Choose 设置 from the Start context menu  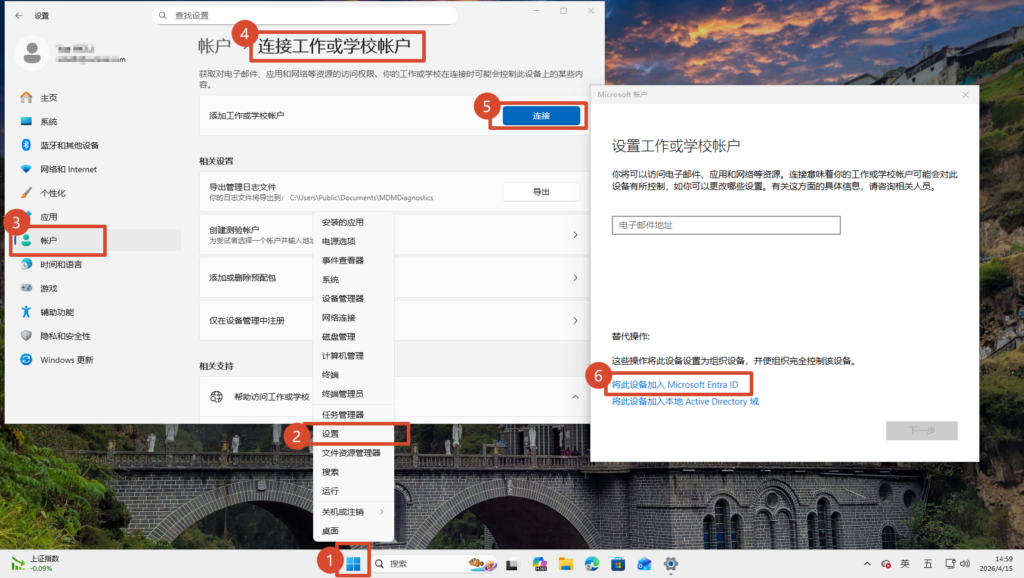pos(331,434)
